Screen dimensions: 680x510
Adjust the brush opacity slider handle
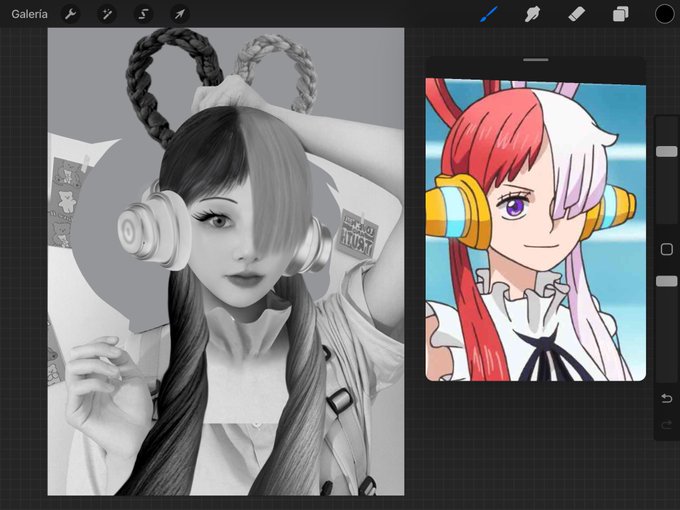(x=667, y=281)
